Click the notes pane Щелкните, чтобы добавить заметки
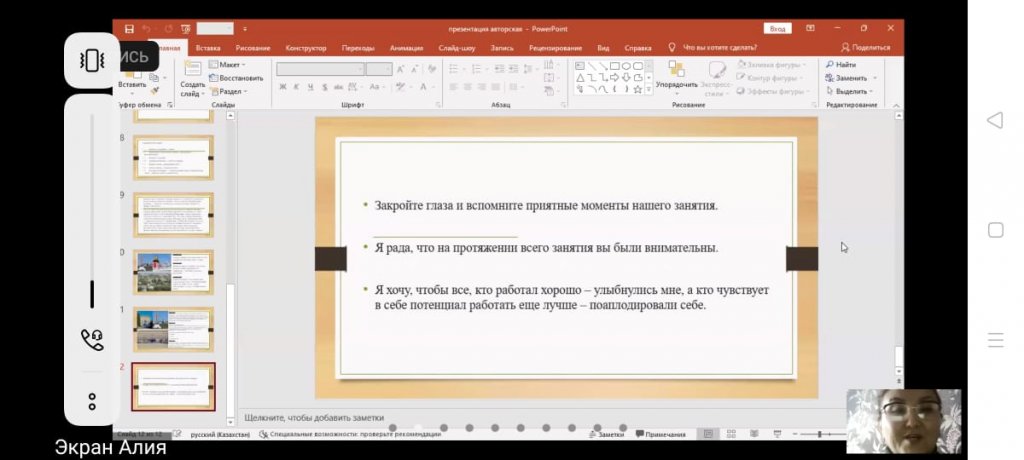This screenshot has width=1024, height=460. 314,418
